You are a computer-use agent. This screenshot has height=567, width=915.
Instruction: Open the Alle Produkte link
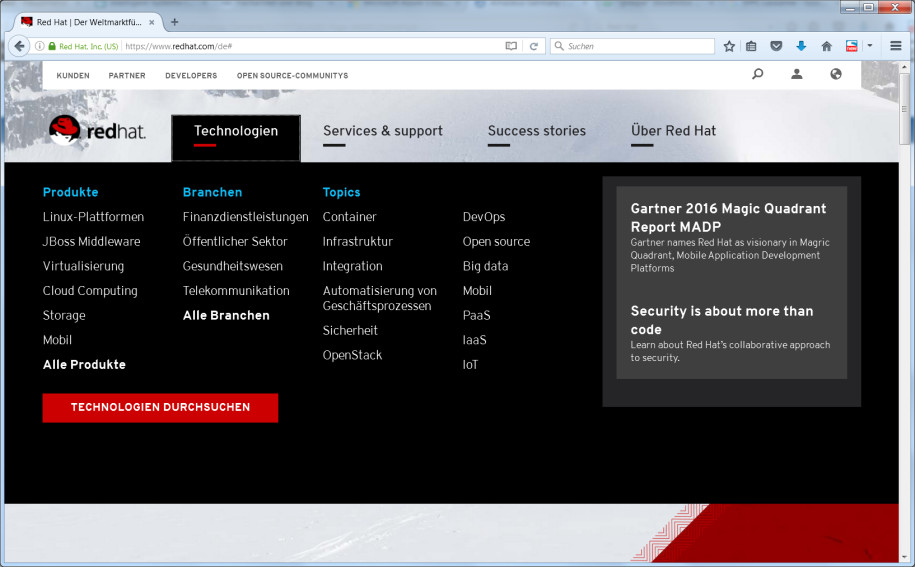coord(84,365)
